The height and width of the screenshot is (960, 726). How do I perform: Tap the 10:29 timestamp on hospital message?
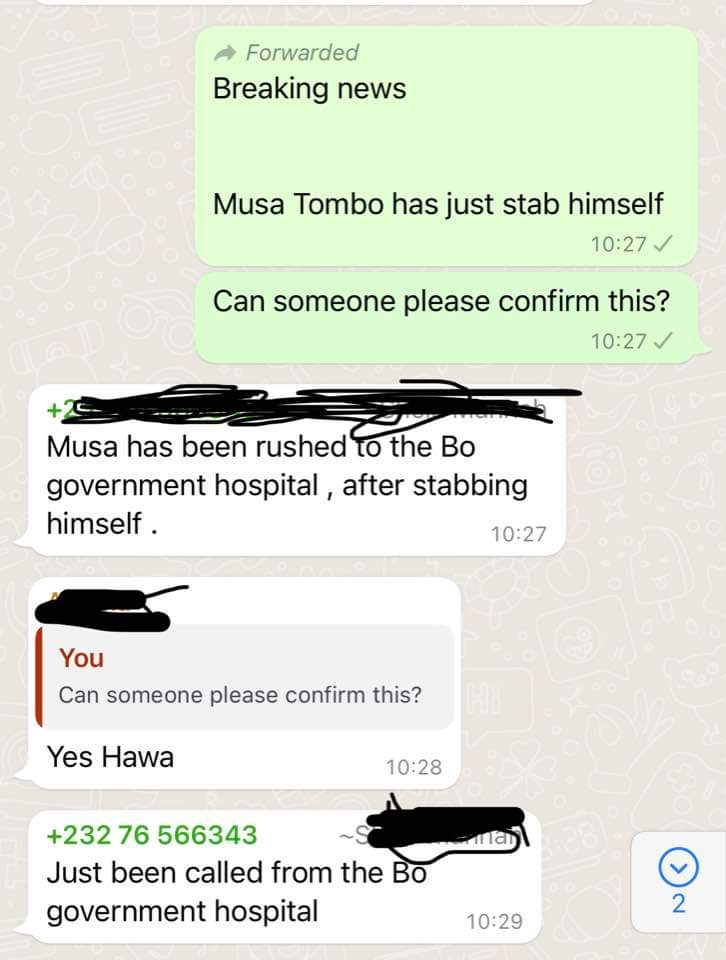(x=495, y=921)
